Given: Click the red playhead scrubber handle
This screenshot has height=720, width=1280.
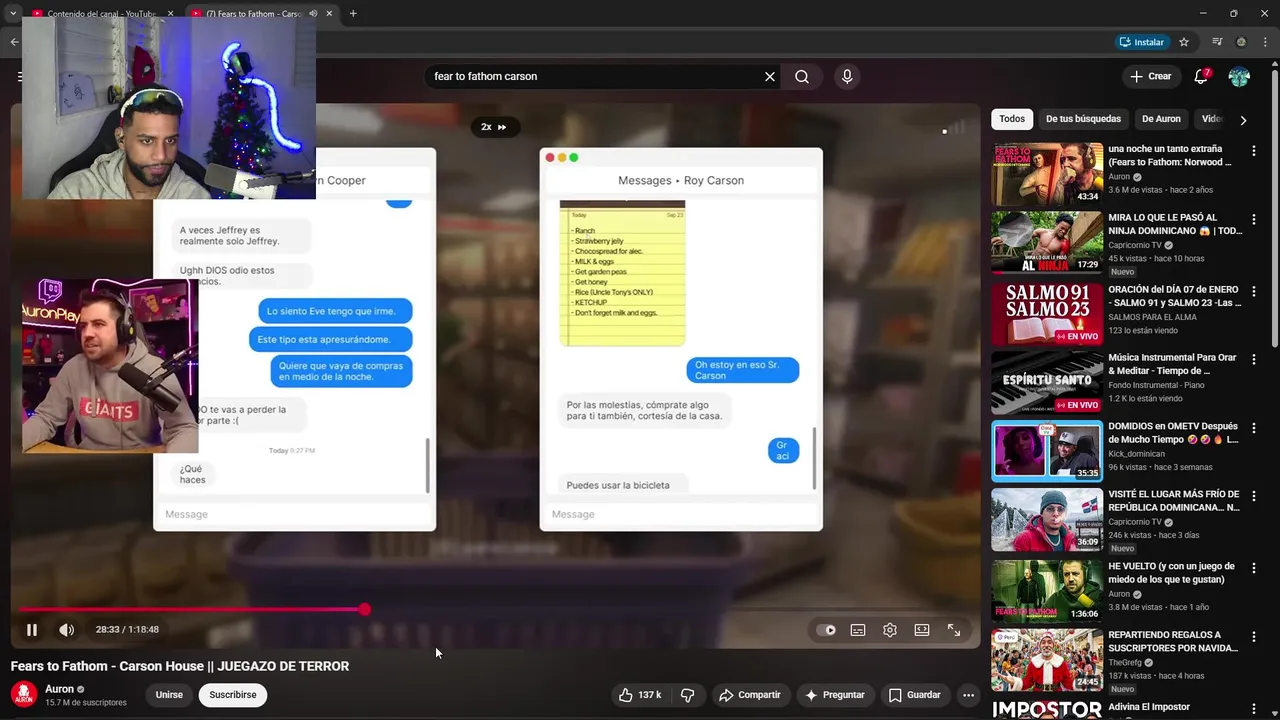Looking at the screenshot, I should pos(365,609).
